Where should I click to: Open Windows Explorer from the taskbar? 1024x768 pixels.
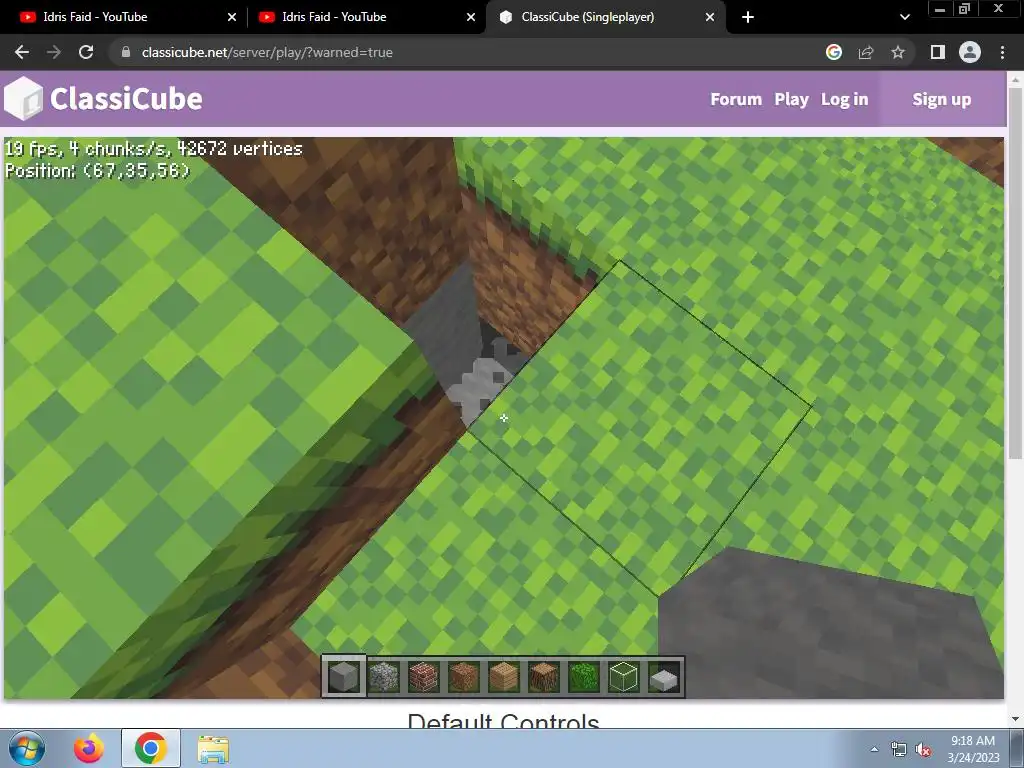[x=213, y=748]
